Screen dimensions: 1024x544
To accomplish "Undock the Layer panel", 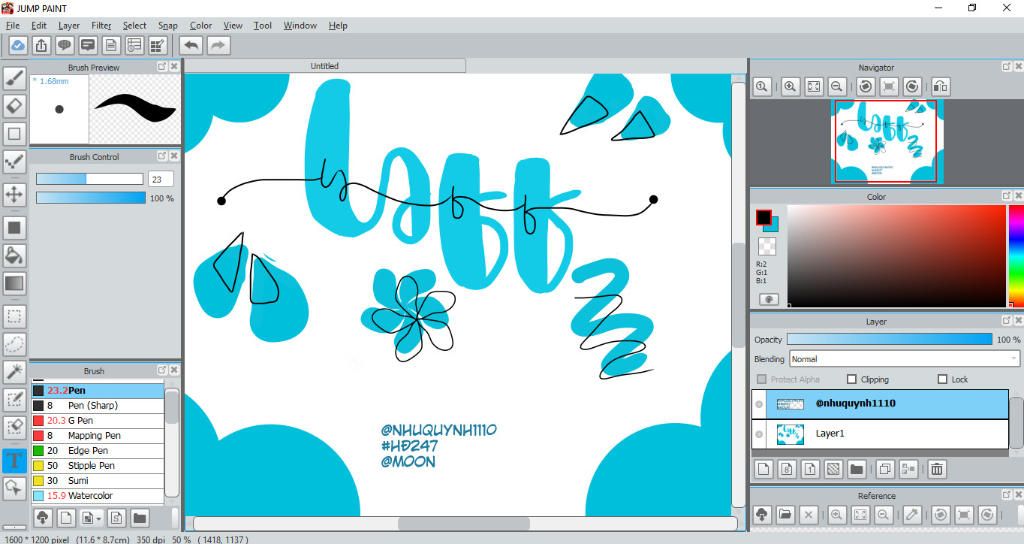I will coord(1006,321).
